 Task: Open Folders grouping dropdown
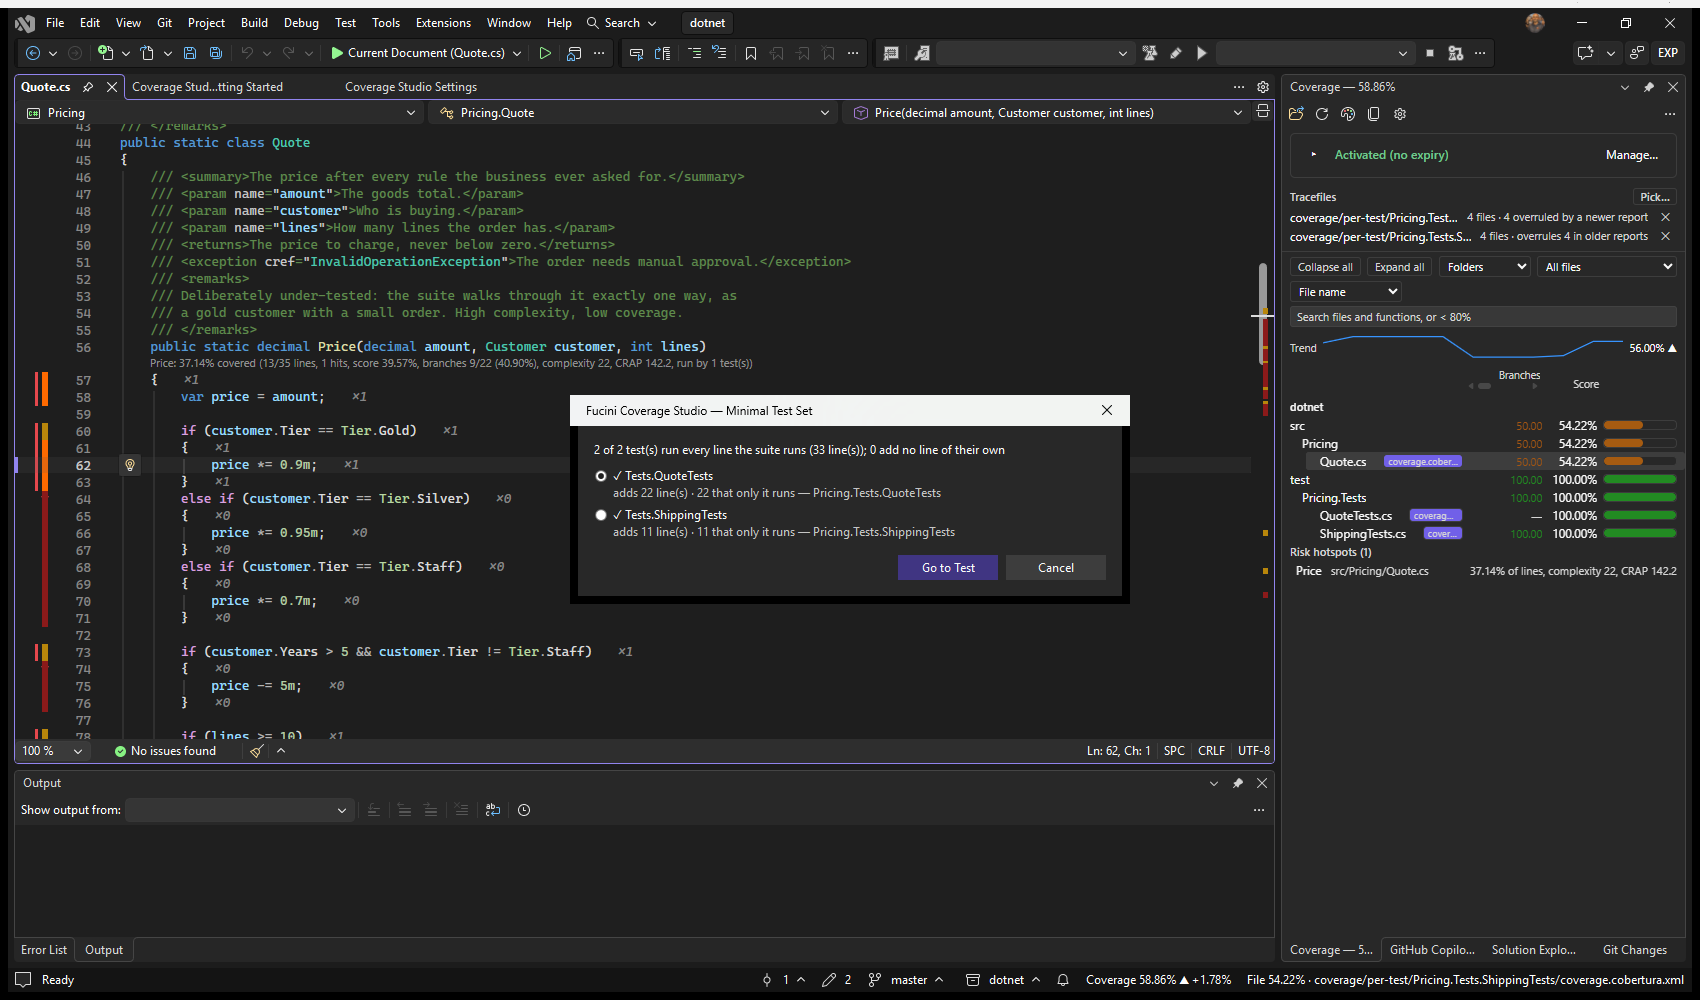click(1485, 267)
